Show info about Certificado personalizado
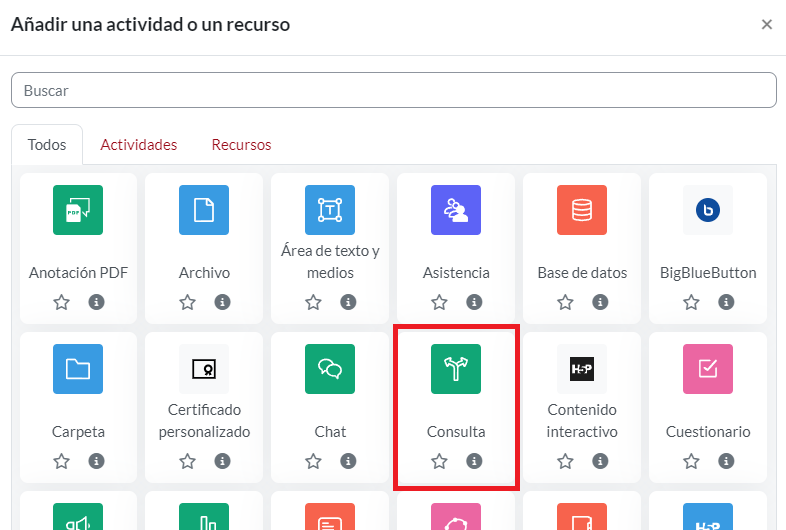 tap(223, 460)
